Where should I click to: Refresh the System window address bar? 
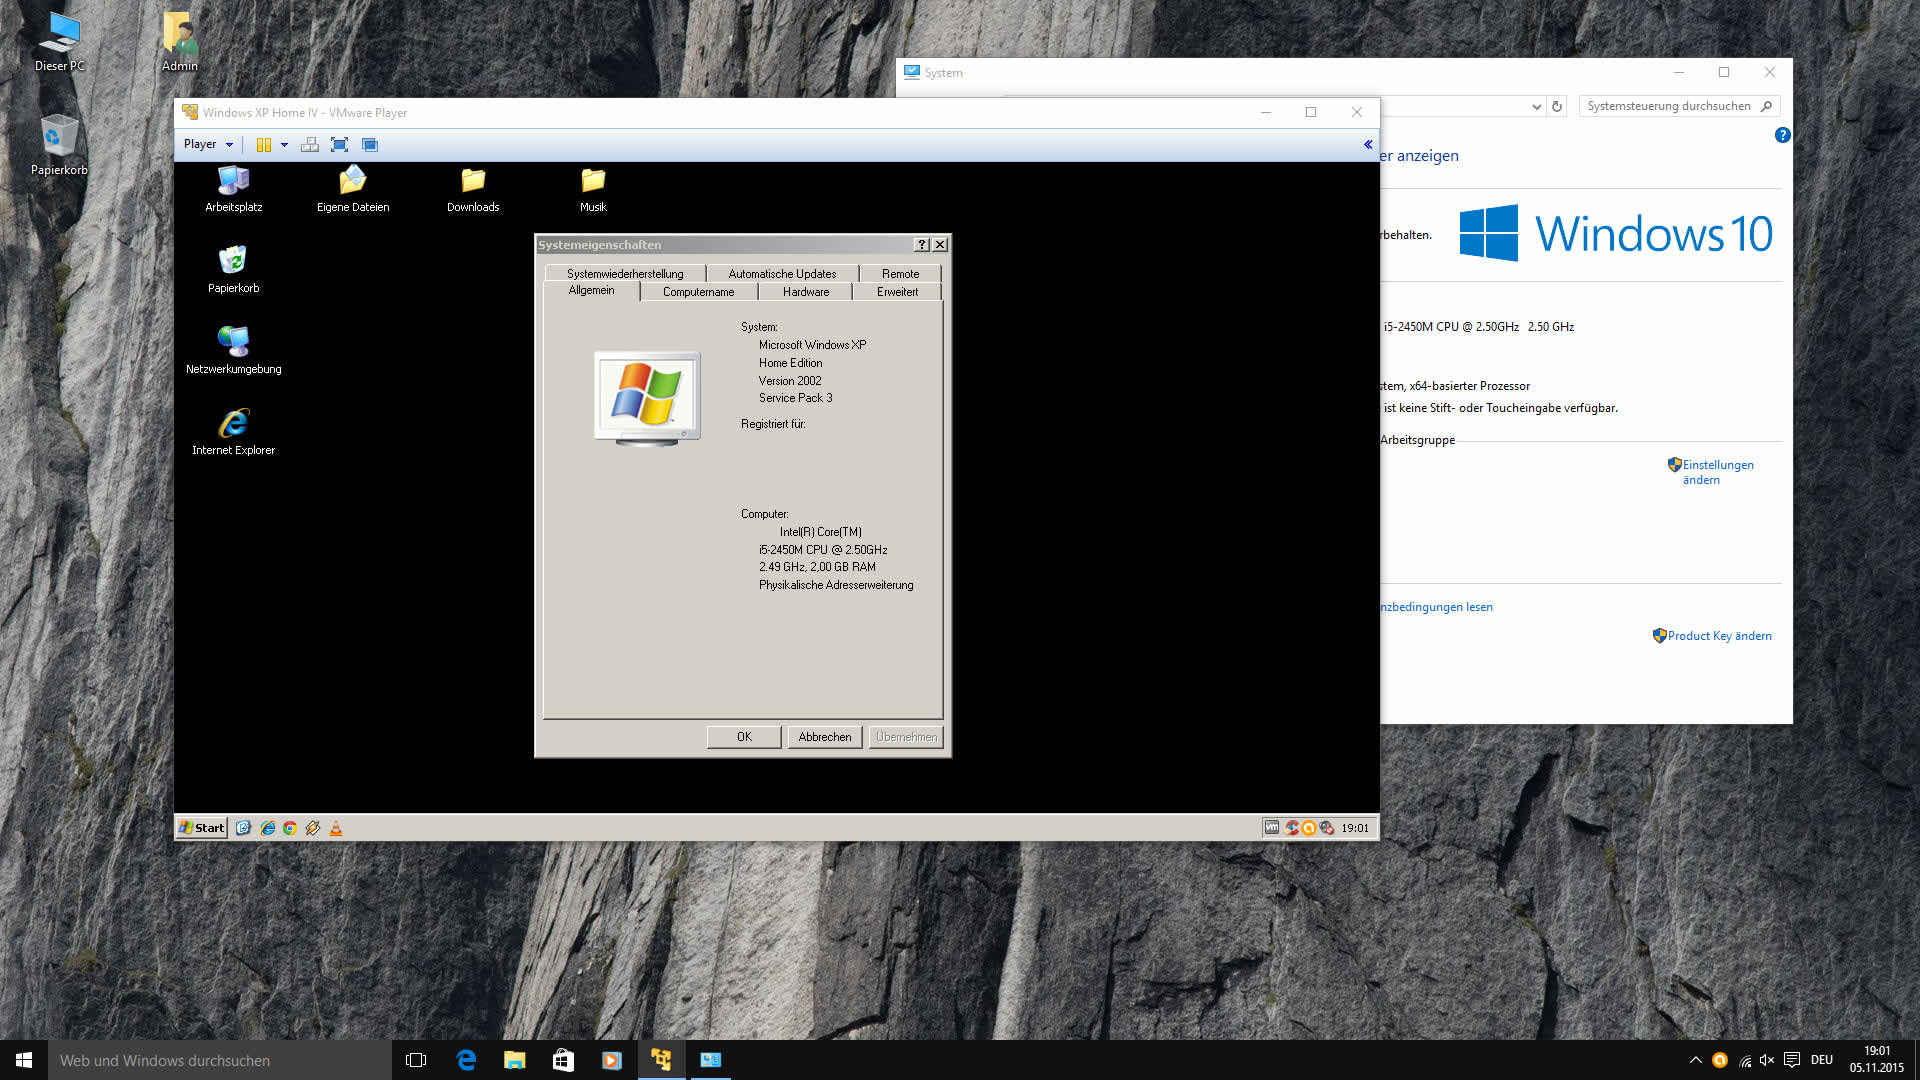(x=1557, y=106)
